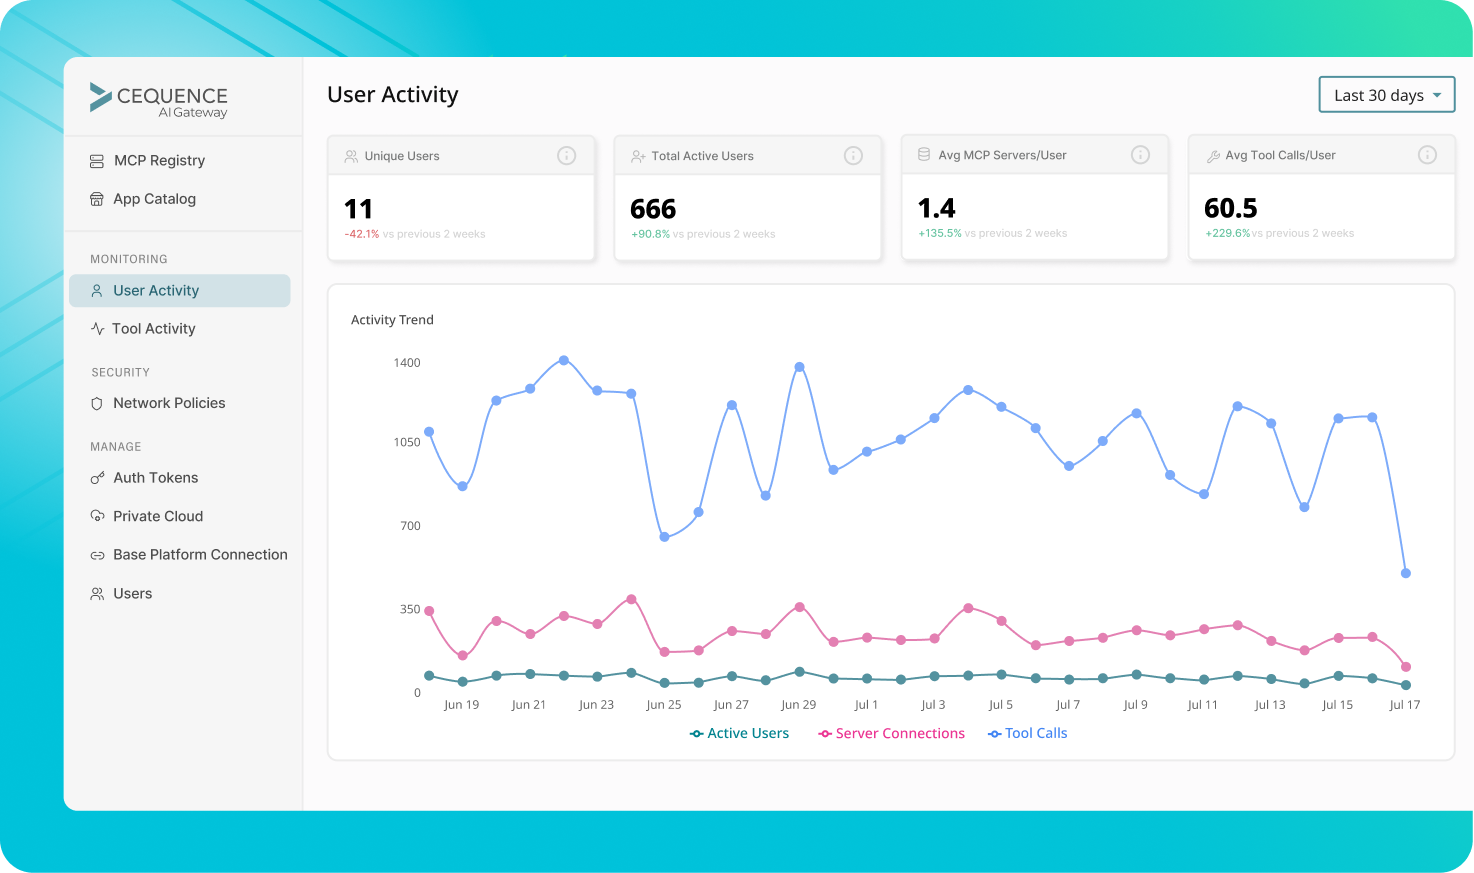Image resolution: width=1474 pixels, height=873 pixels.
Task: Open the Last 30 days dropdown
Action: [1386, 94]
